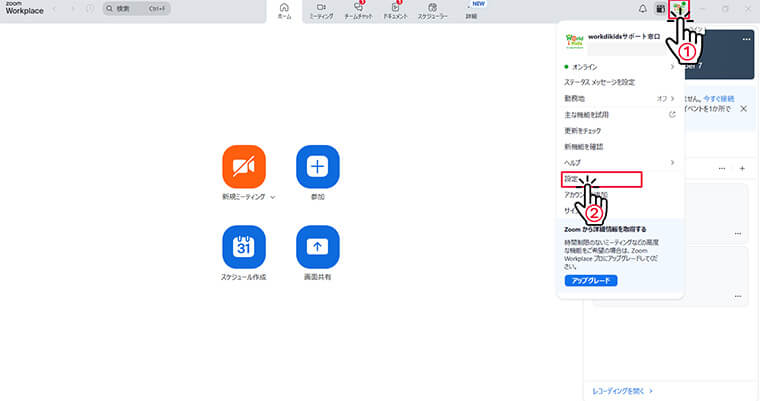Screen dimensions: 760x401
Task: Start a new meeting with the orange camera icon
Action: (x=244, y=166)
